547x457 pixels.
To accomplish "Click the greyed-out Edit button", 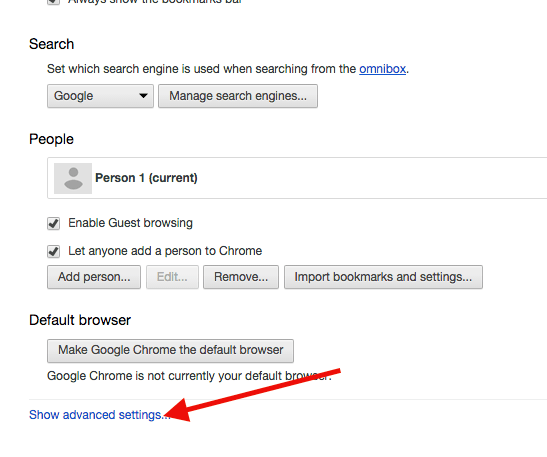I will [x=172, y=277].
